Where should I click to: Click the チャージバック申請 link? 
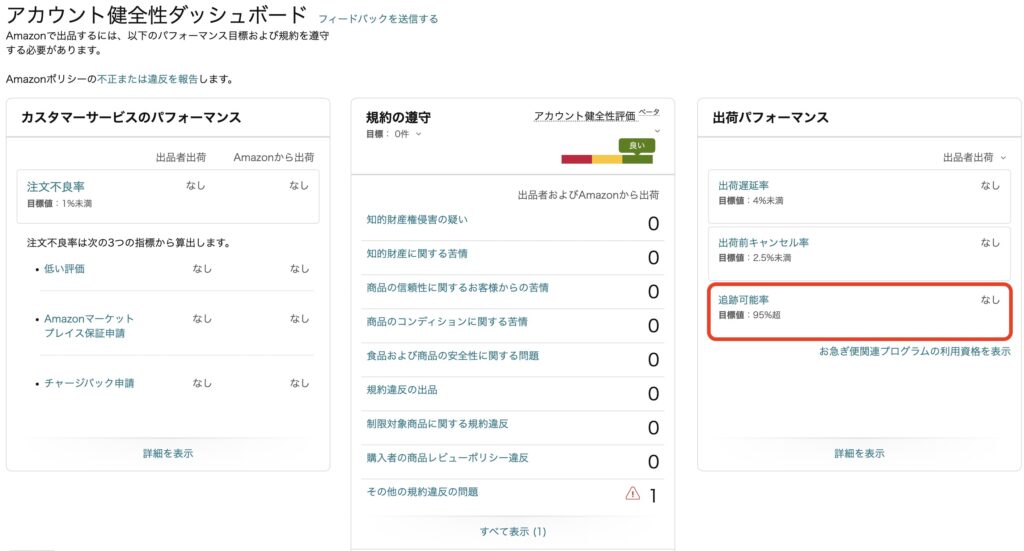(89, 383)
